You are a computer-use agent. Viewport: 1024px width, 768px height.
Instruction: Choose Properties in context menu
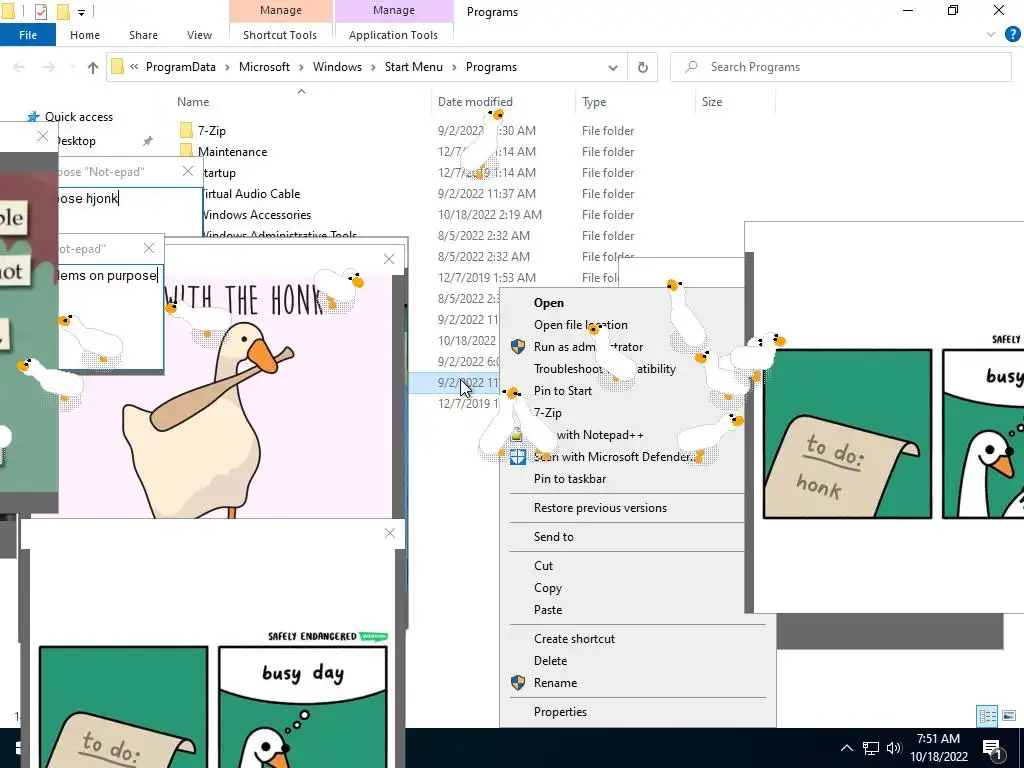click(560, 712)
